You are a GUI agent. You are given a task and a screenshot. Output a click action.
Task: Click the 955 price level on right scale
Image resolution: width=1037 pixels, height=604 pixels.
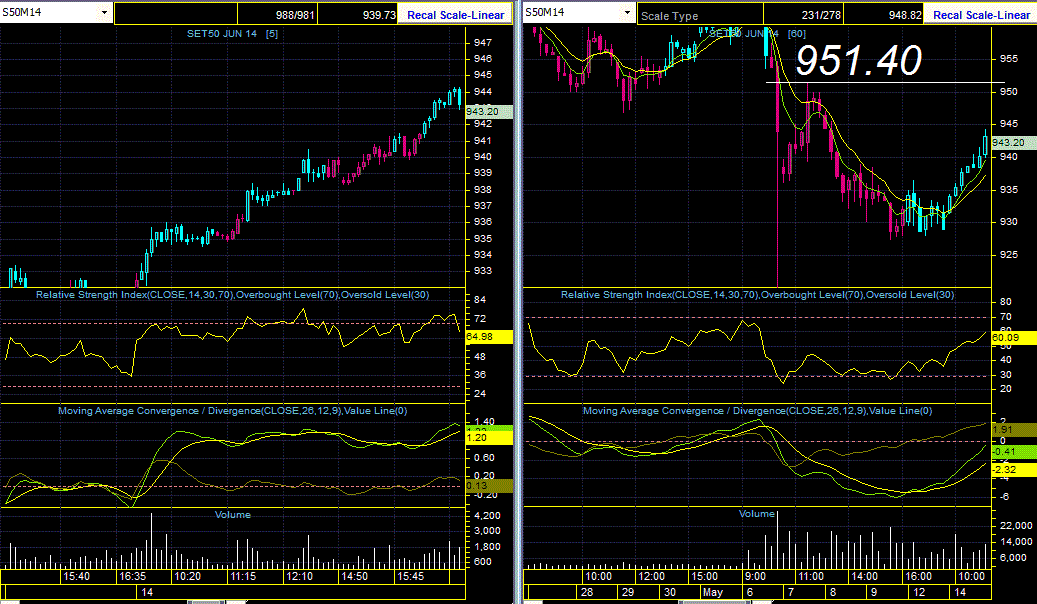pos(1009,59)
